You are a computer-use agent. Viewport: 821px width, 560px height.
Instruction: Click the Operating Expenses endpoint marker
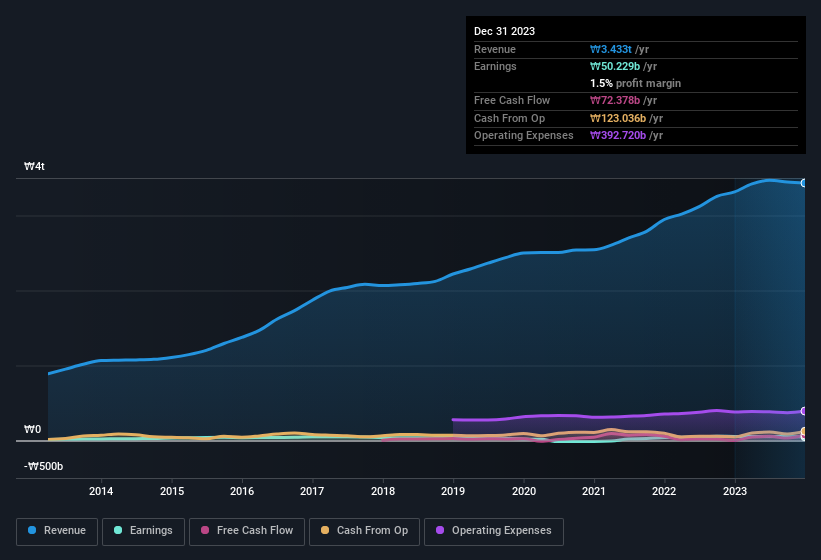coord(804,411)
